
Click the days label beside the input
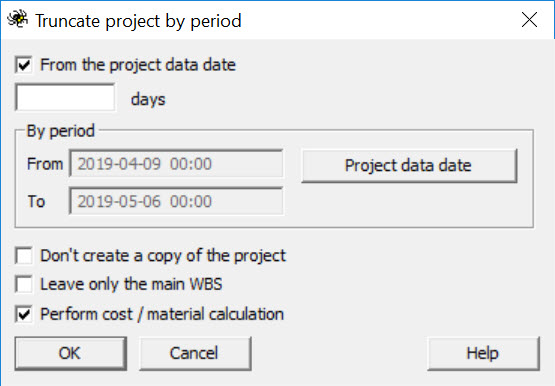148,99
